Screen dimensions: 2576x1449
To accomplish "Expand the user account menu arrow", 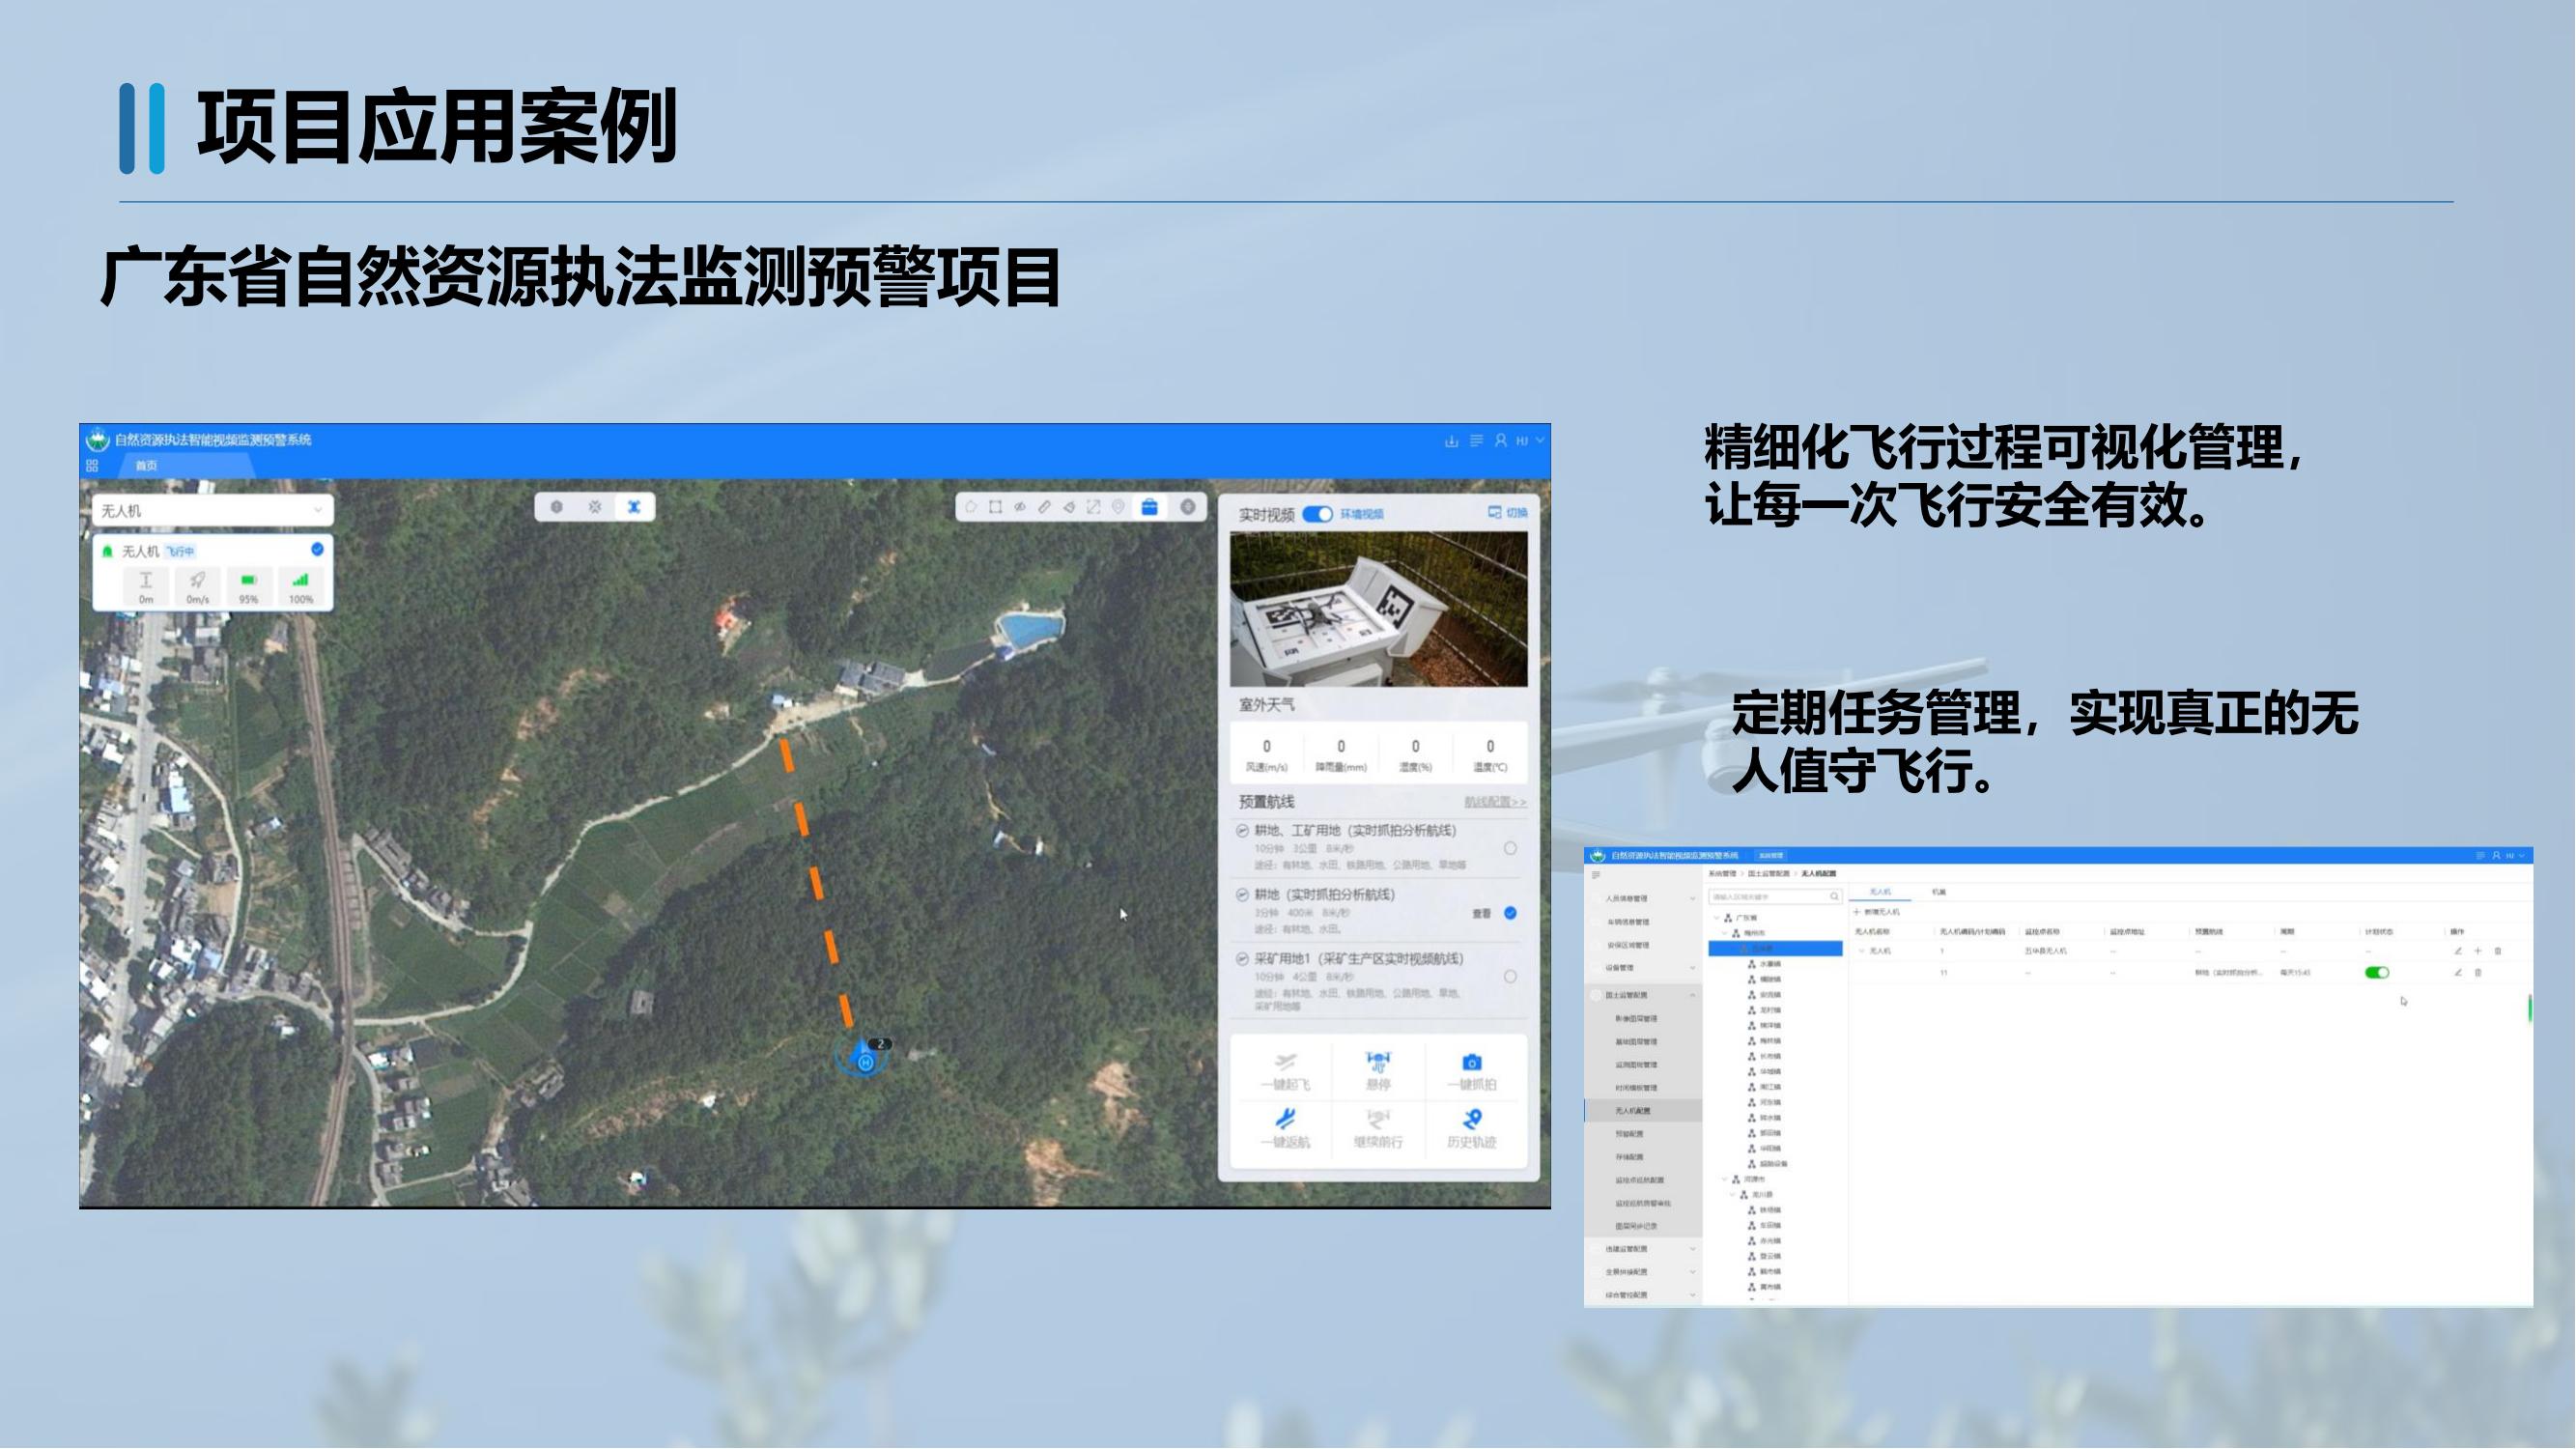I will (1540, 440).
